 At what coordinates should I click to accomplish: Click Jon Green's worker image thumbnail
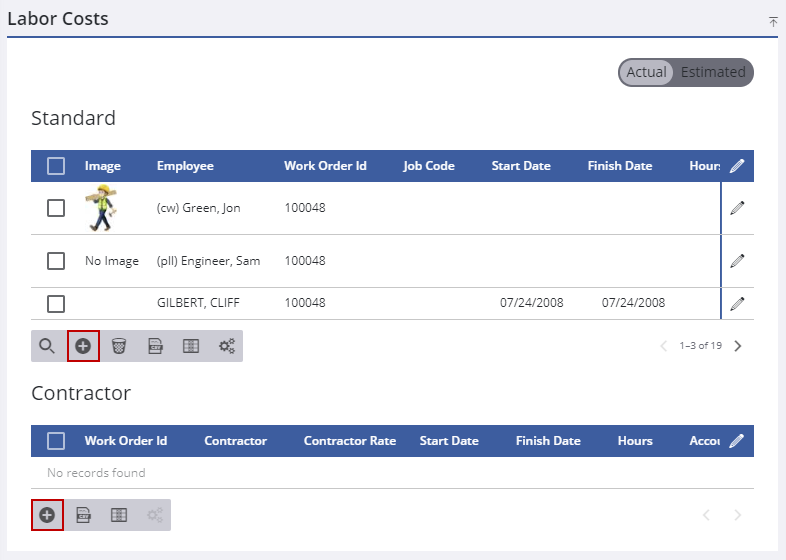[101, 208]
